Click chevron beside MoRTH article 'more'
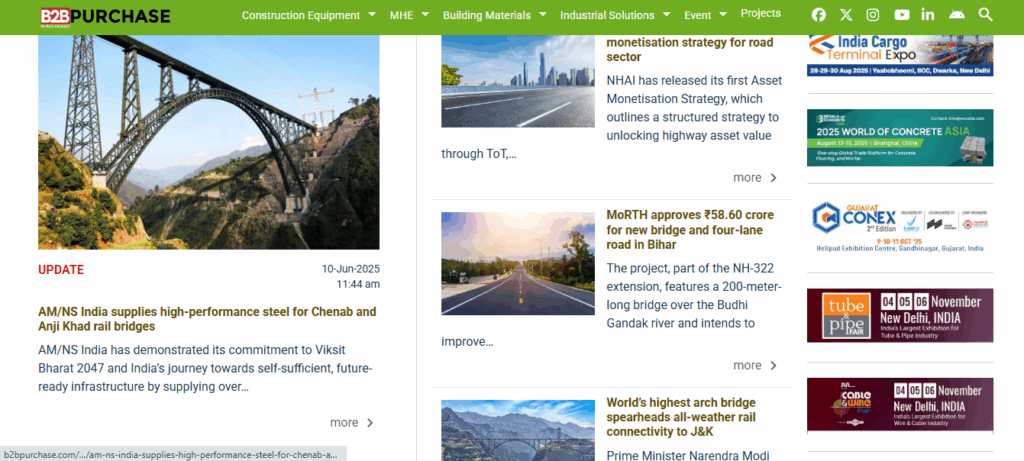 pos(773,365)
